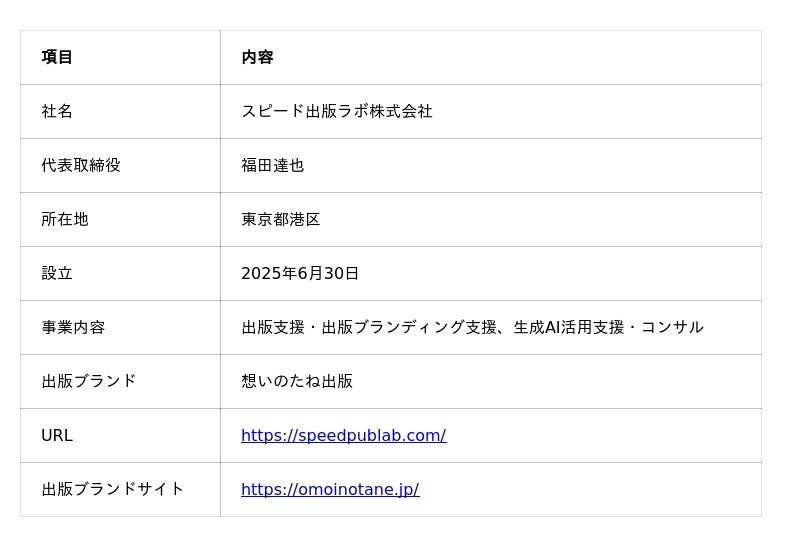This screenshot has width=800, height=547.
Task: Click the 内容 column header
Action: (x=257, y=57)
